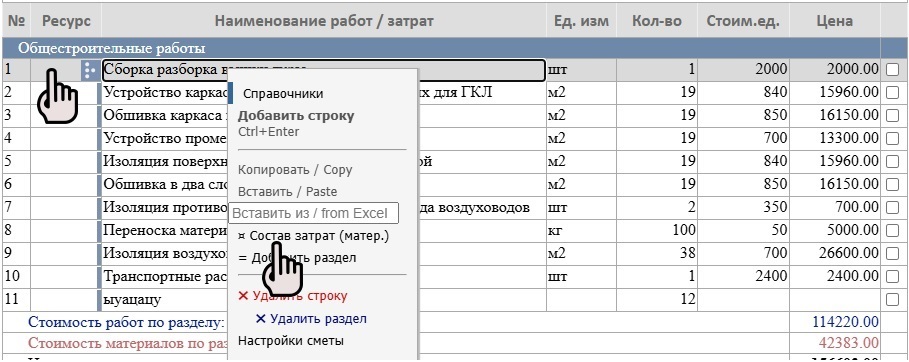The width and height of the screenshot is (909, 362).
Task: Click the price cell '26600.00'
Action: pos(835,254)
